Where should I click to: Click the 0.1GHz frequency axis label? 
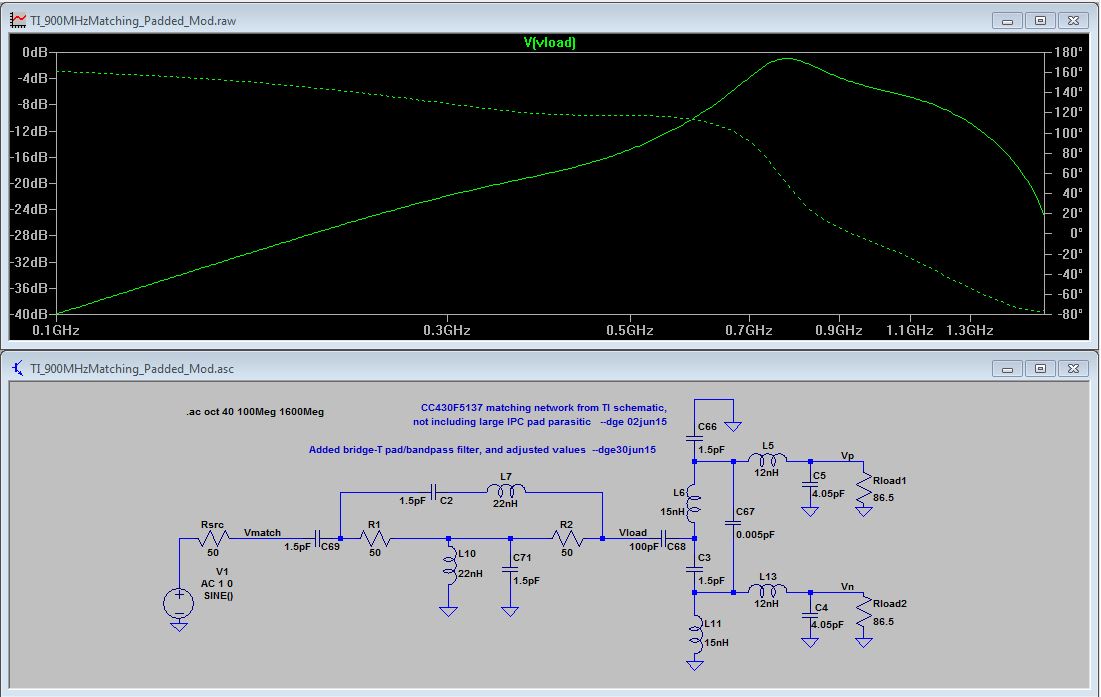pyautogui.click(x=56, y=330)
